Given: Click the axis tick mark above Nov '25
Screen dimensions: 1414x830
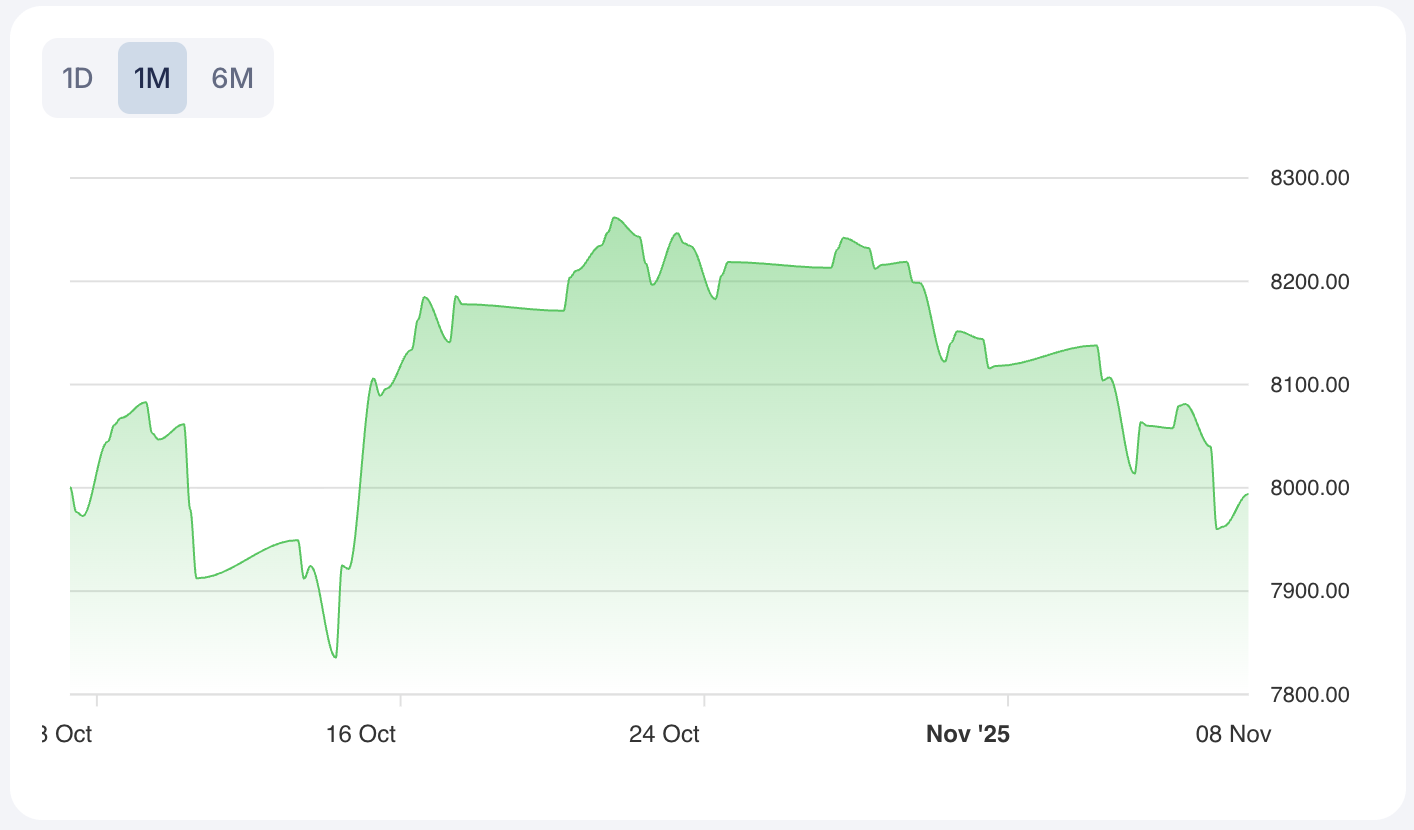Looking at the screenshot, I should 1008,699.
